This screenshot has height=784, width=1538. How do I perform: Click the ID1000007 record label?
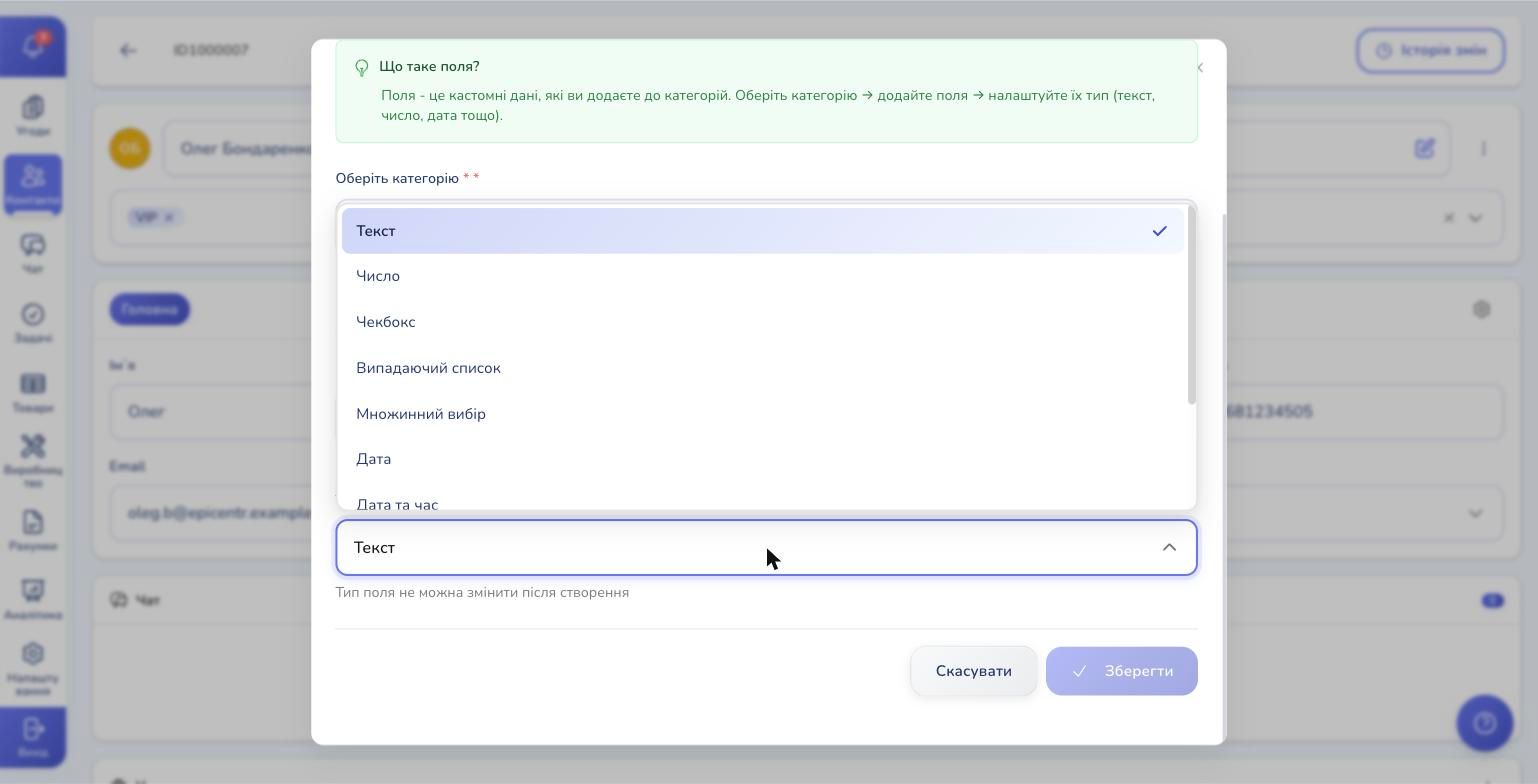click(211, 50)
